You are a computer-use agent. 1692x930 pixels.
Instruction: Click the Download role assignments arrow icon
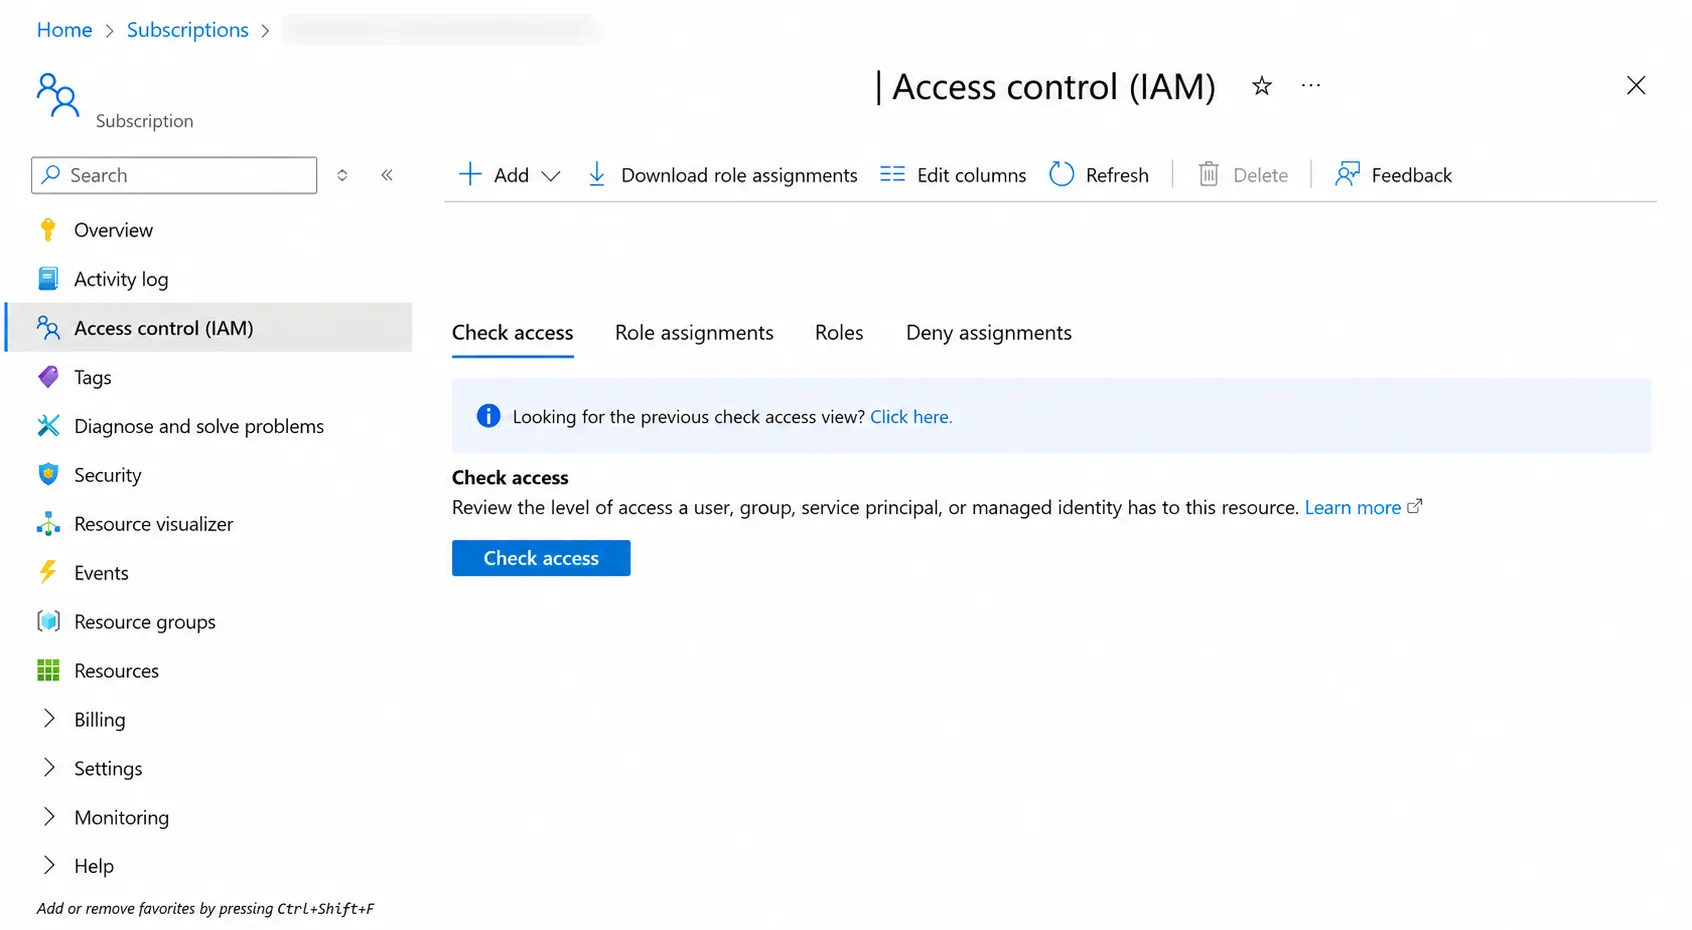coord(597,175)
